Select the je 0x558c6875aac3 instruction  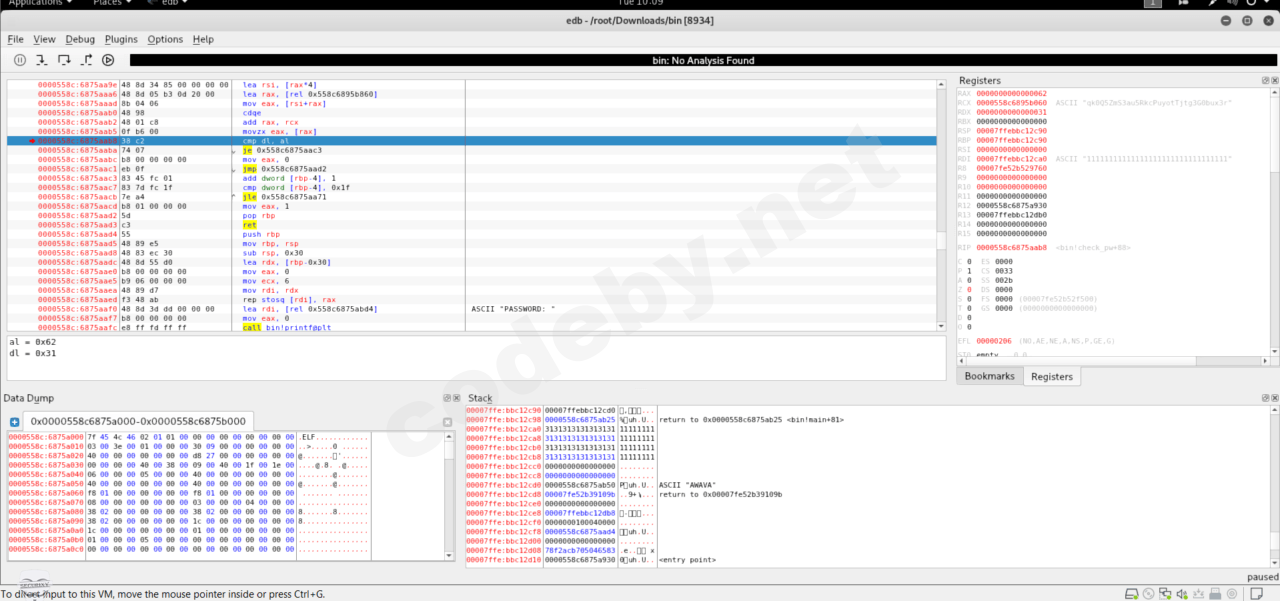(x=283, y=150)
